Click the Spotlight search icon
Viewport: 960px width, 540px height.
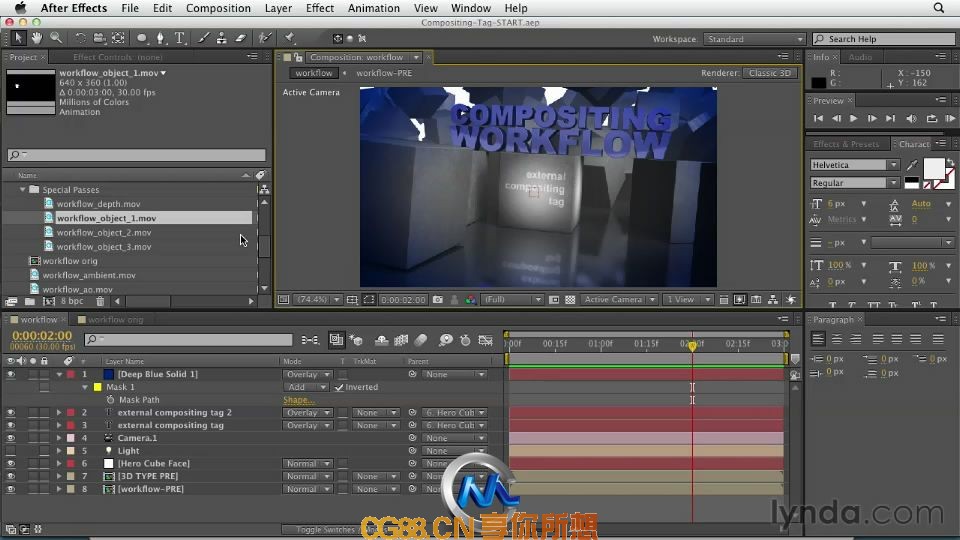(x=939, y=8)
